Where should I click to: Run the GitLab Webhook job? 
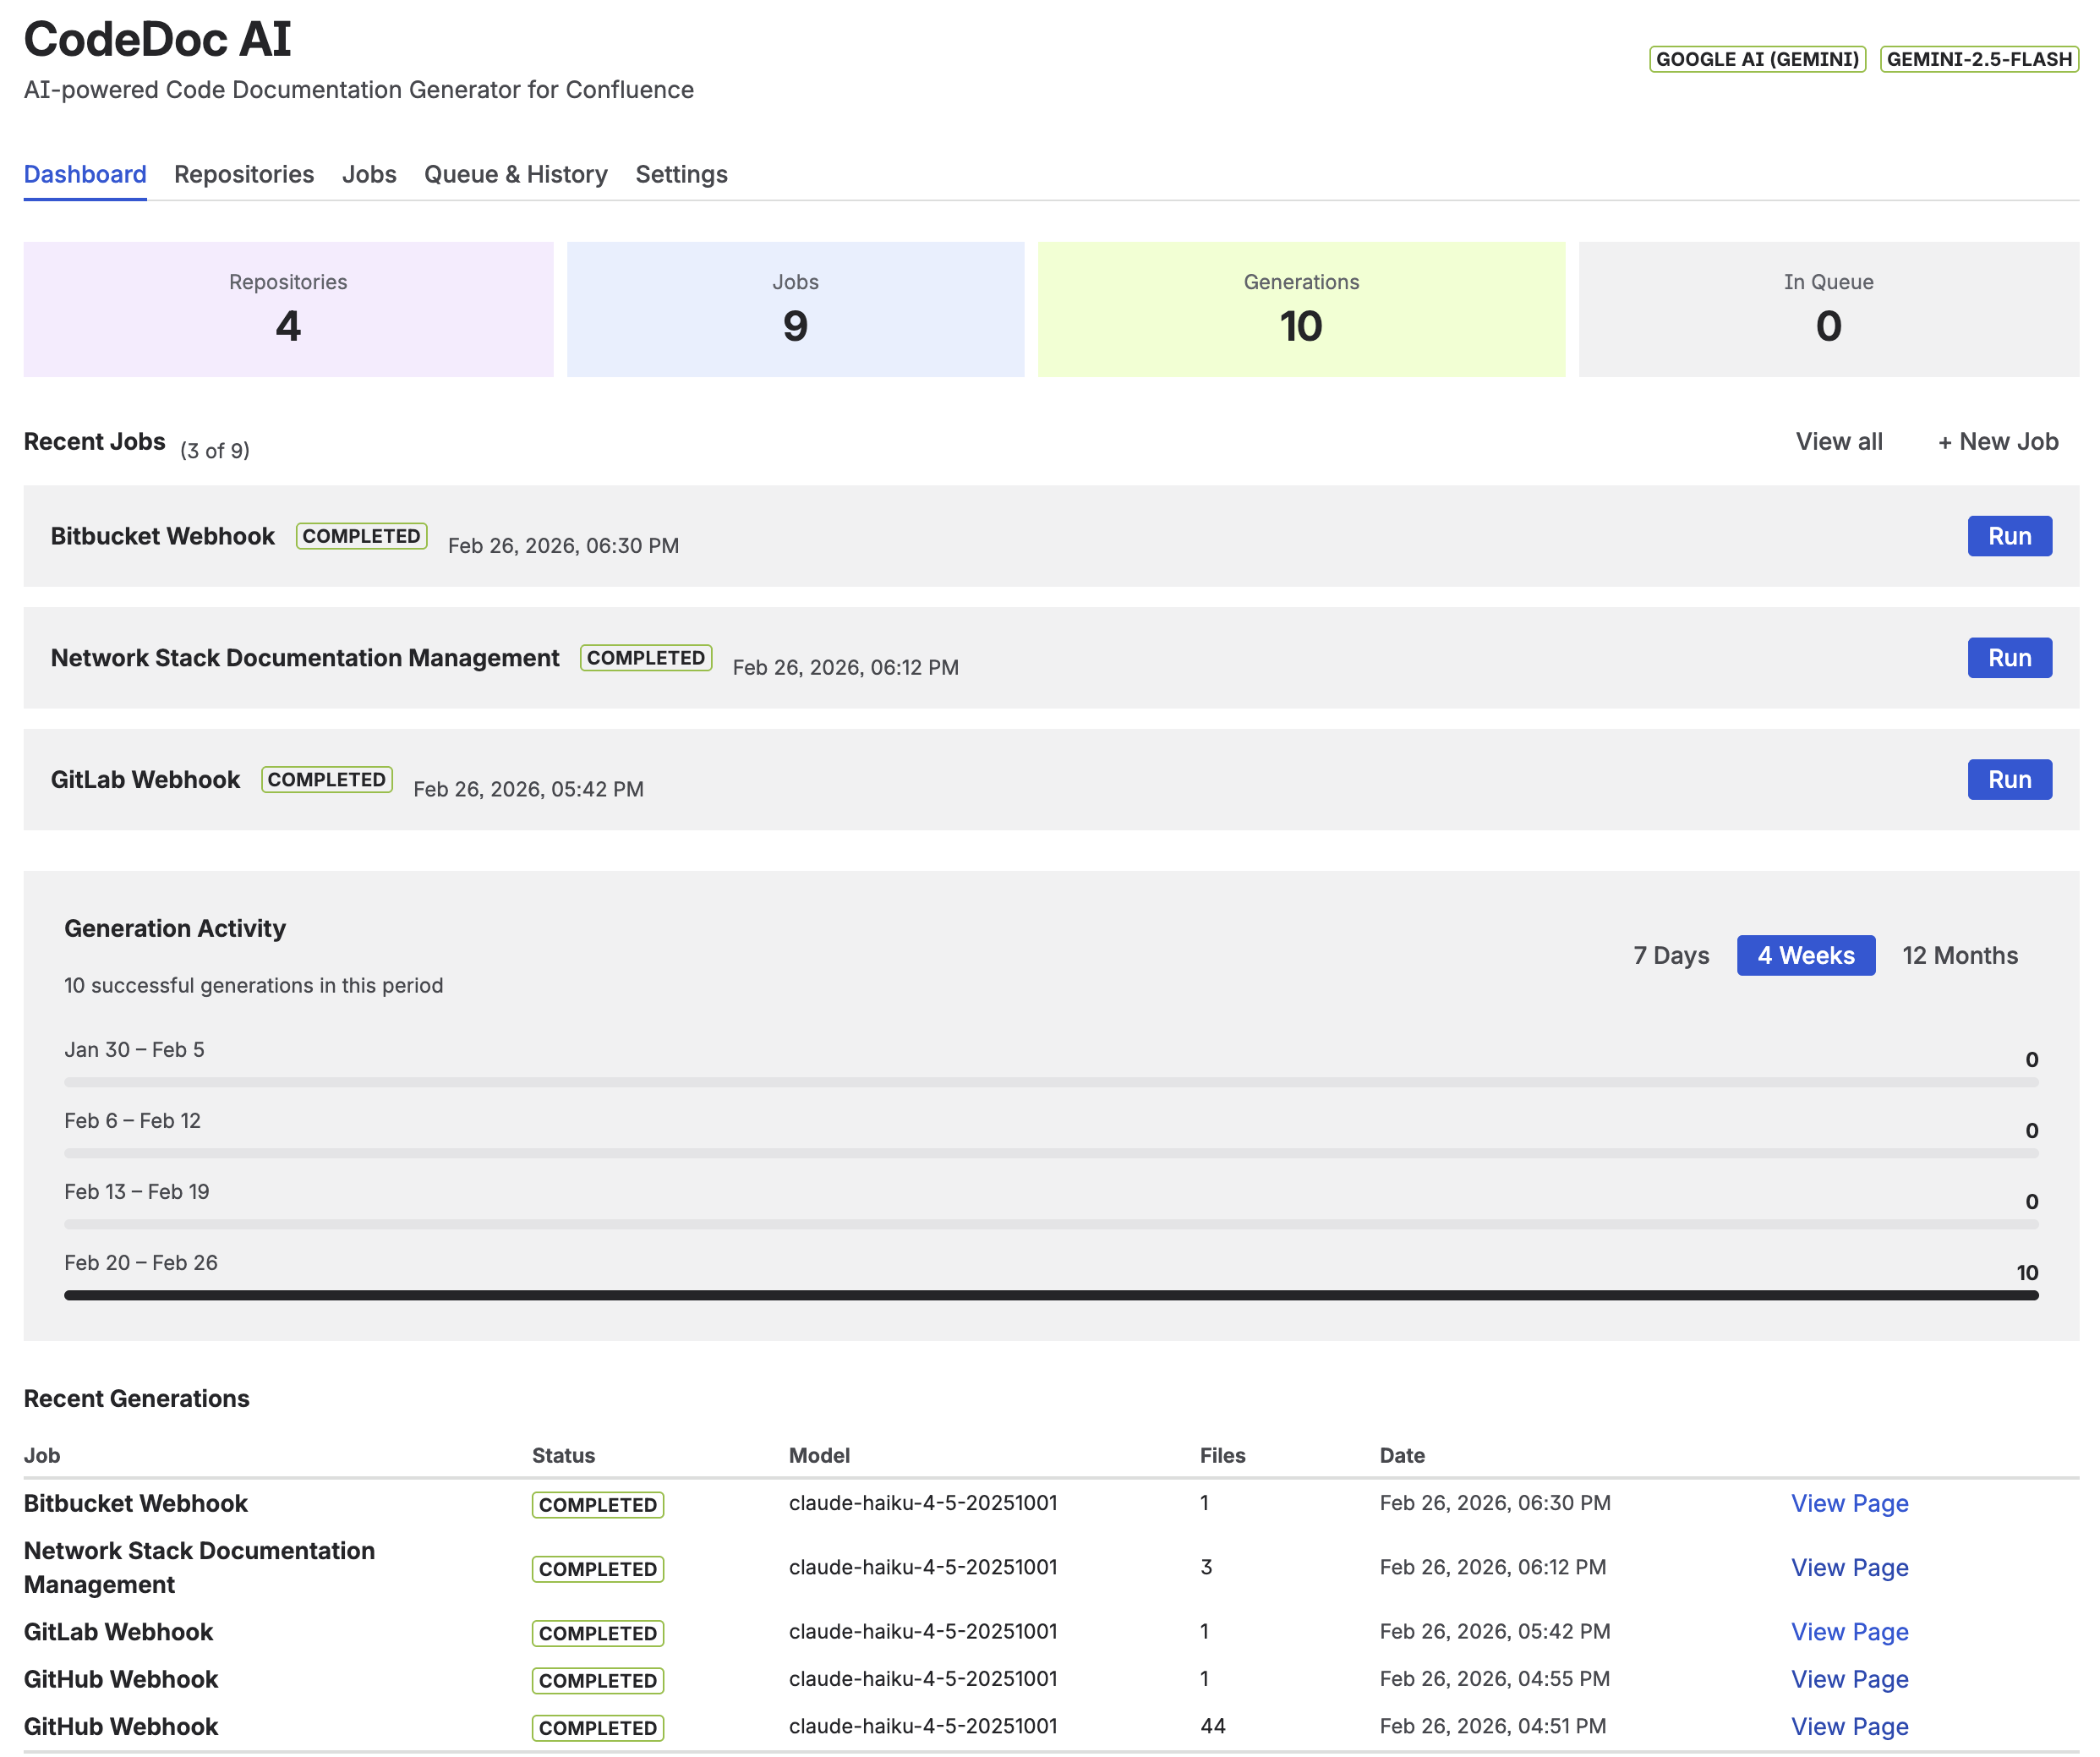pos(2009,779)
